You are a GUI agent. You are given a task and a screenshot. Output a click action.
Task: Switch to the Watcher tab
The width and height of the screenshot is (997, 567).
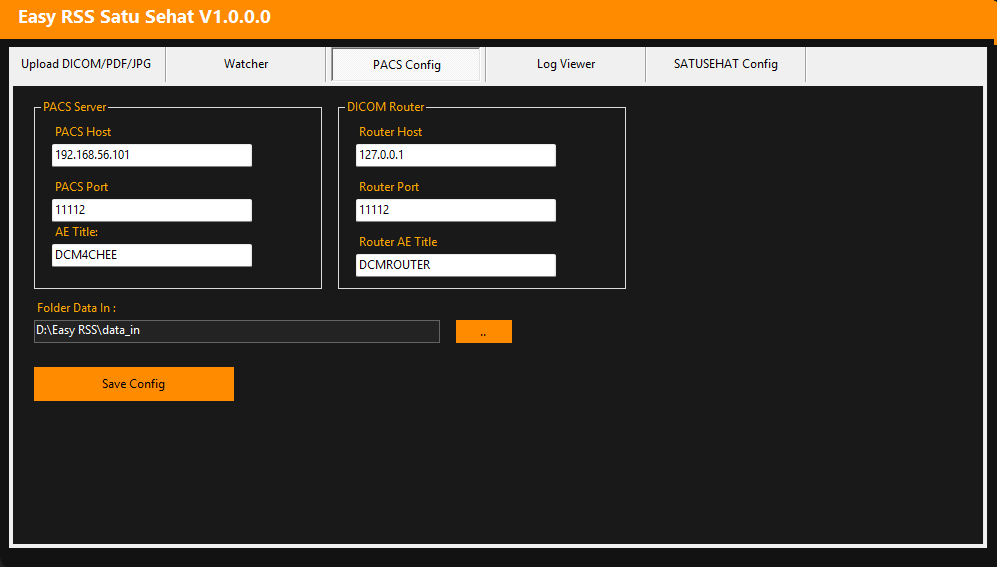(x=246, y=64)
